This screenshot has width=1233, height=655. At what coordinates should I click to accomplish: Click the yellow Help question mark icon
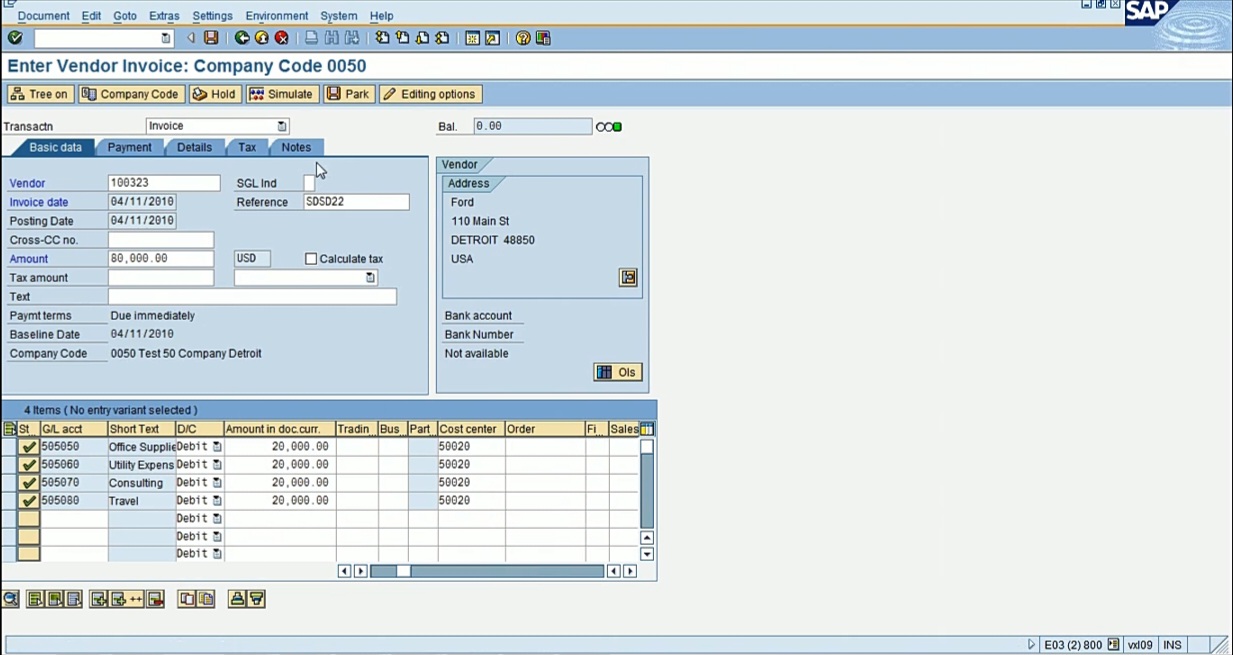coord(523,38)
